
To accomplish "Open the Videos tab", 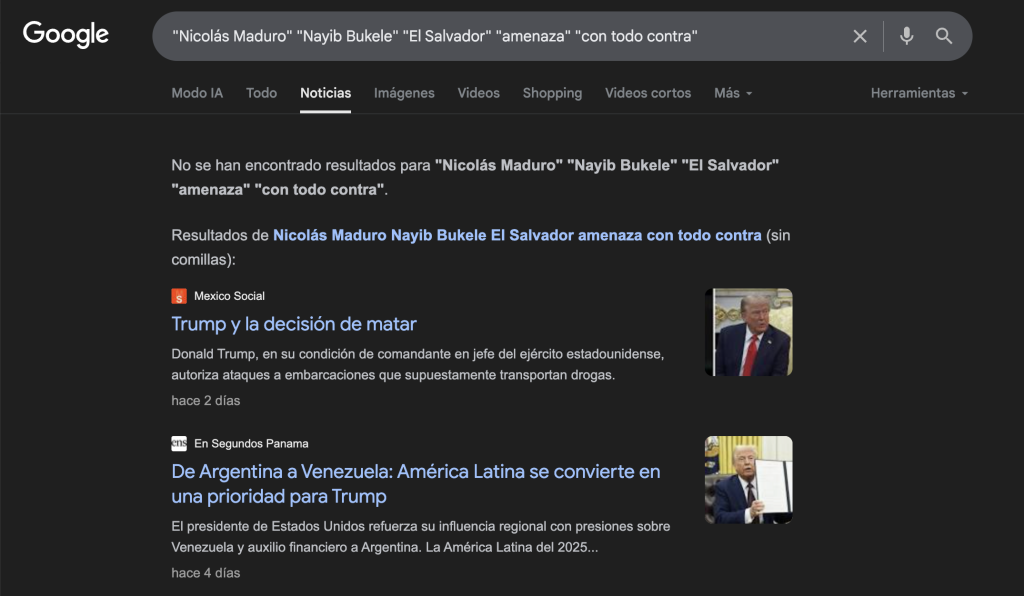I will pyautogui.click(x=478, y=93).
